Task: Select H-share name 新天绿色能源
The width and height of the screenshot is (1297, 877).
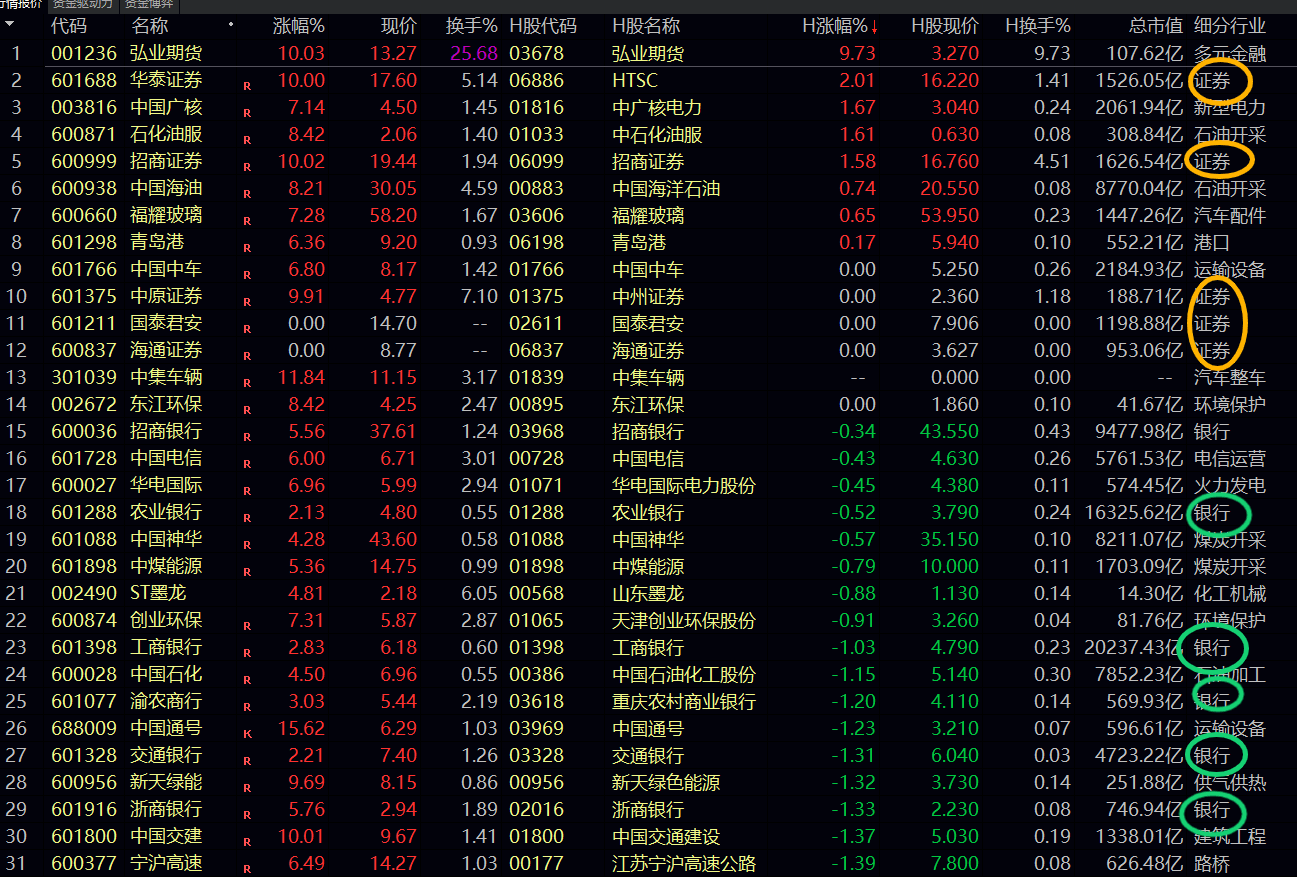Action: point(666,782)
